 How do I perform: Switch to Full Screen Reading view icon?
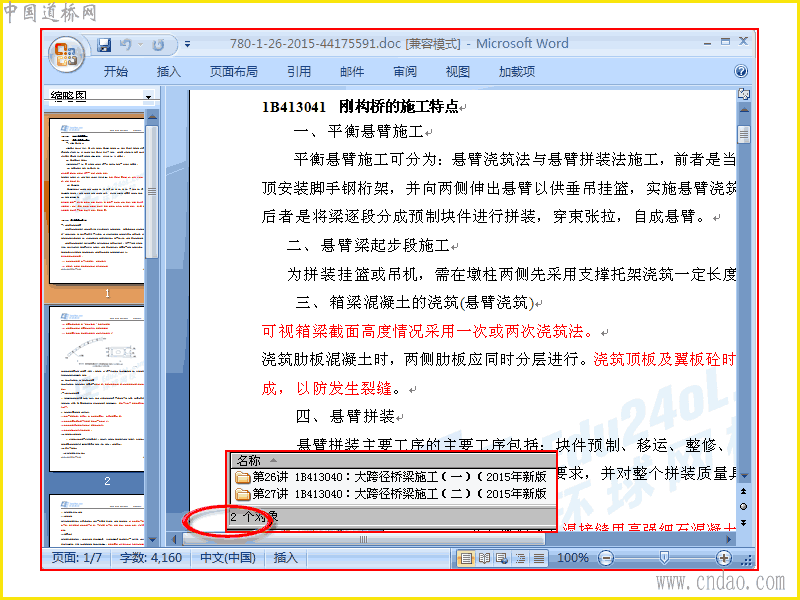click(x=484, y=558)
